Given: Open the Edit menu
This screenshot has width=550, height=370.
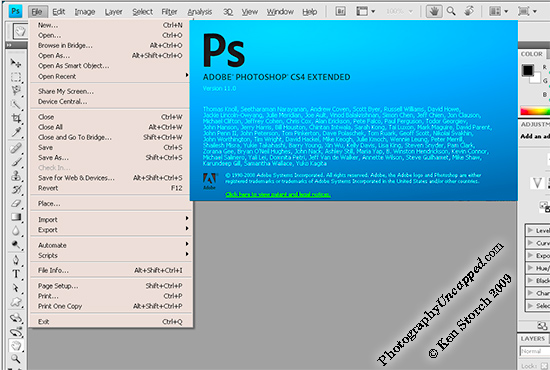Looking at the screenshot, I should [59, 12].
